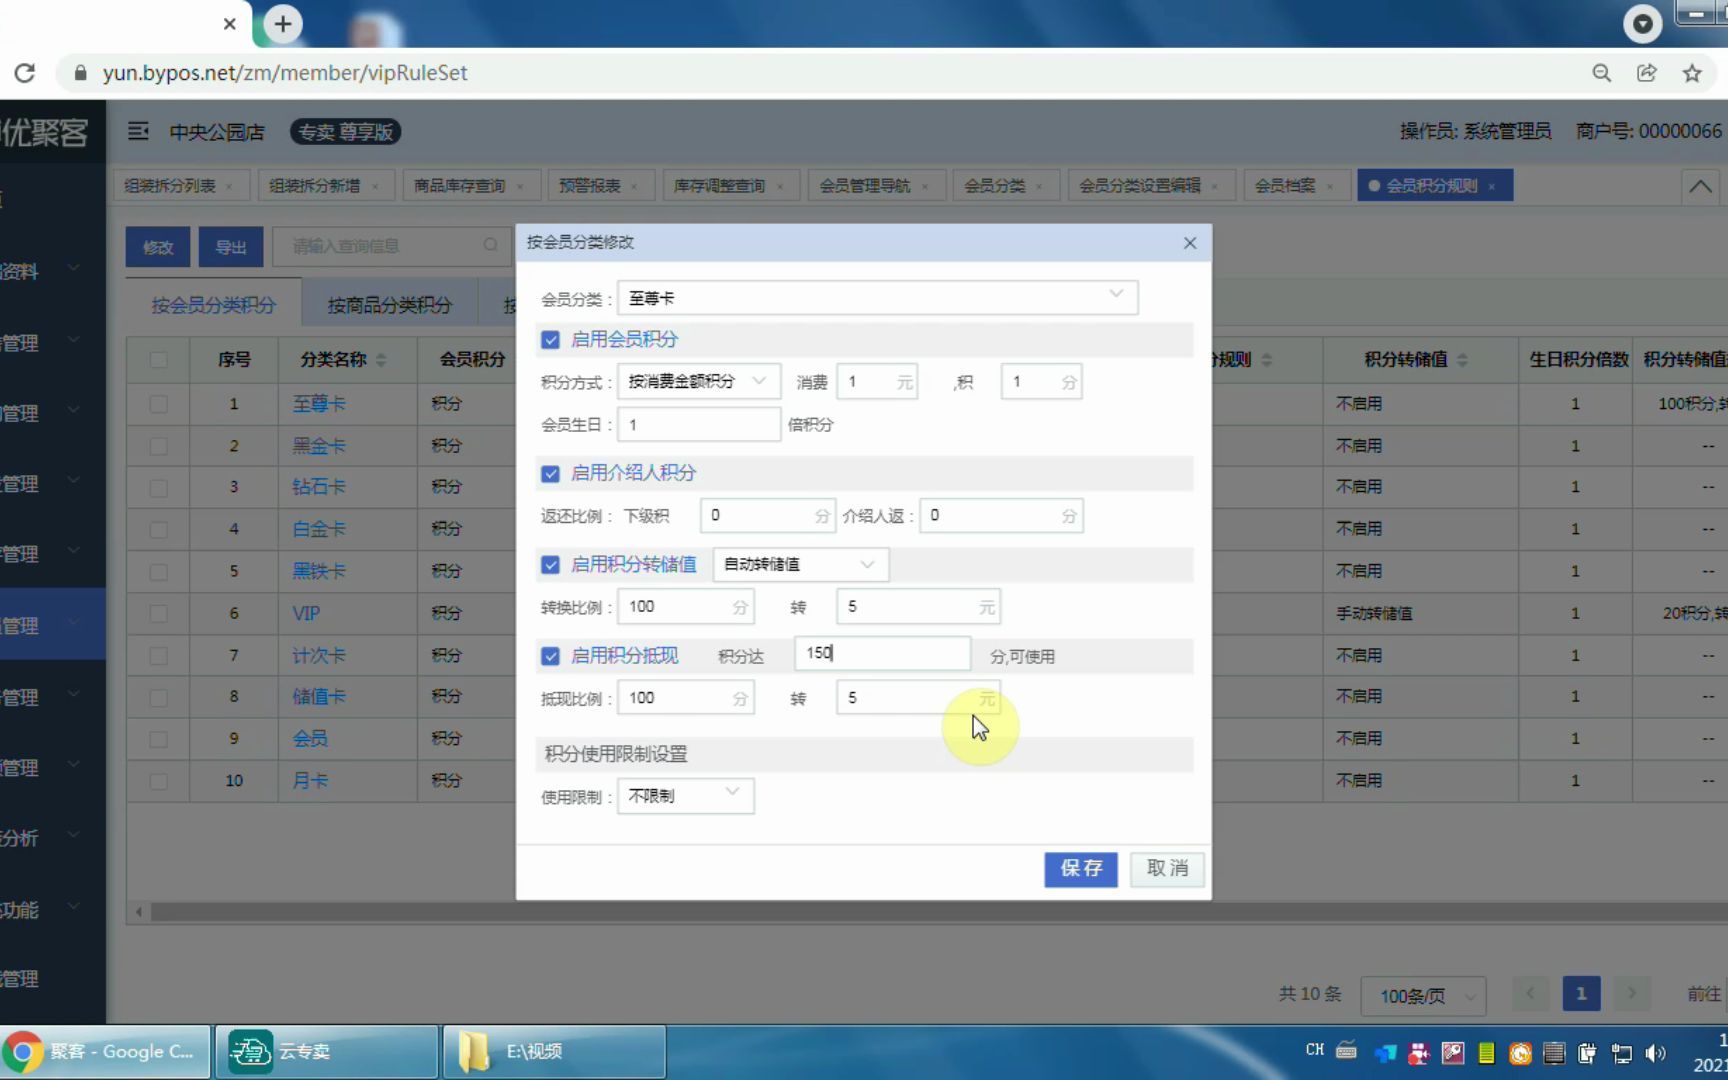
Task: Click the 专卖 尊享版 badge
Action: [x=345, y=132]
